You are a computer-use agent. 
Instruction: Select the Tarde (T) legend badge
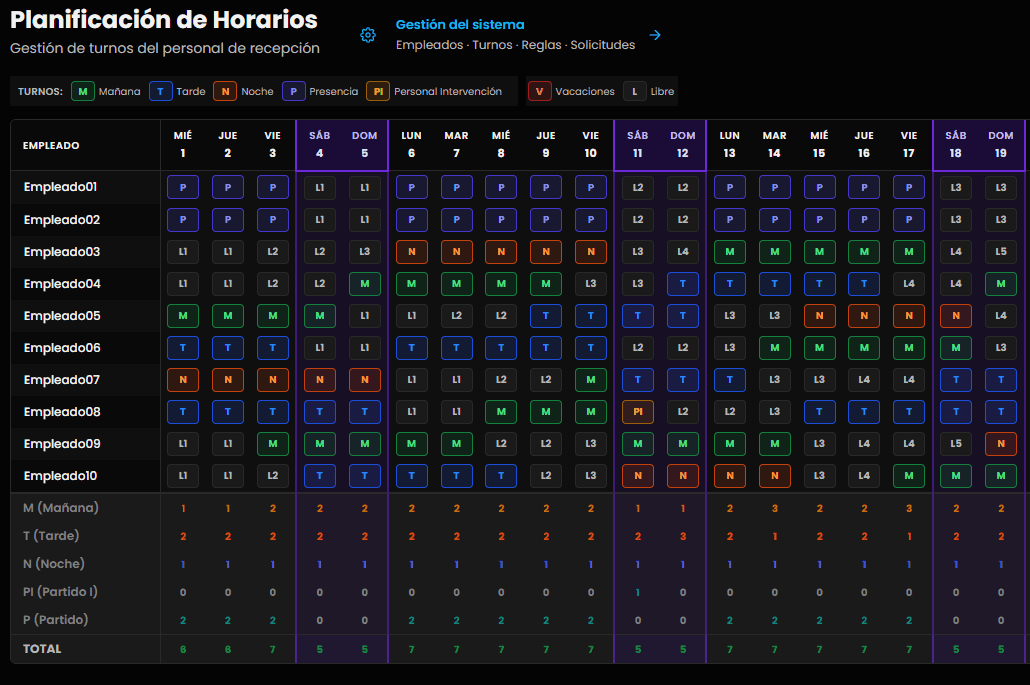tap(160, 91)
